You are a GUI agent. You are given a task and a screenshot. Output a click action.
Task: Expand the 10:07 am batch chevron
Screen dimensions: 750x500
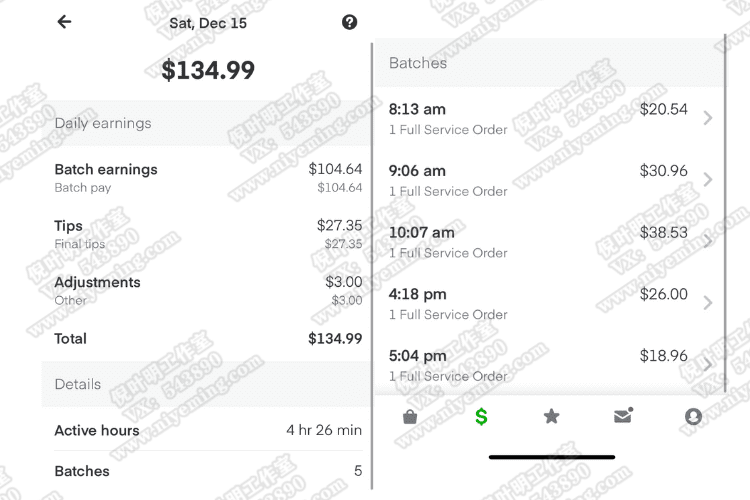pyautogui.click(x=707, y=241)
